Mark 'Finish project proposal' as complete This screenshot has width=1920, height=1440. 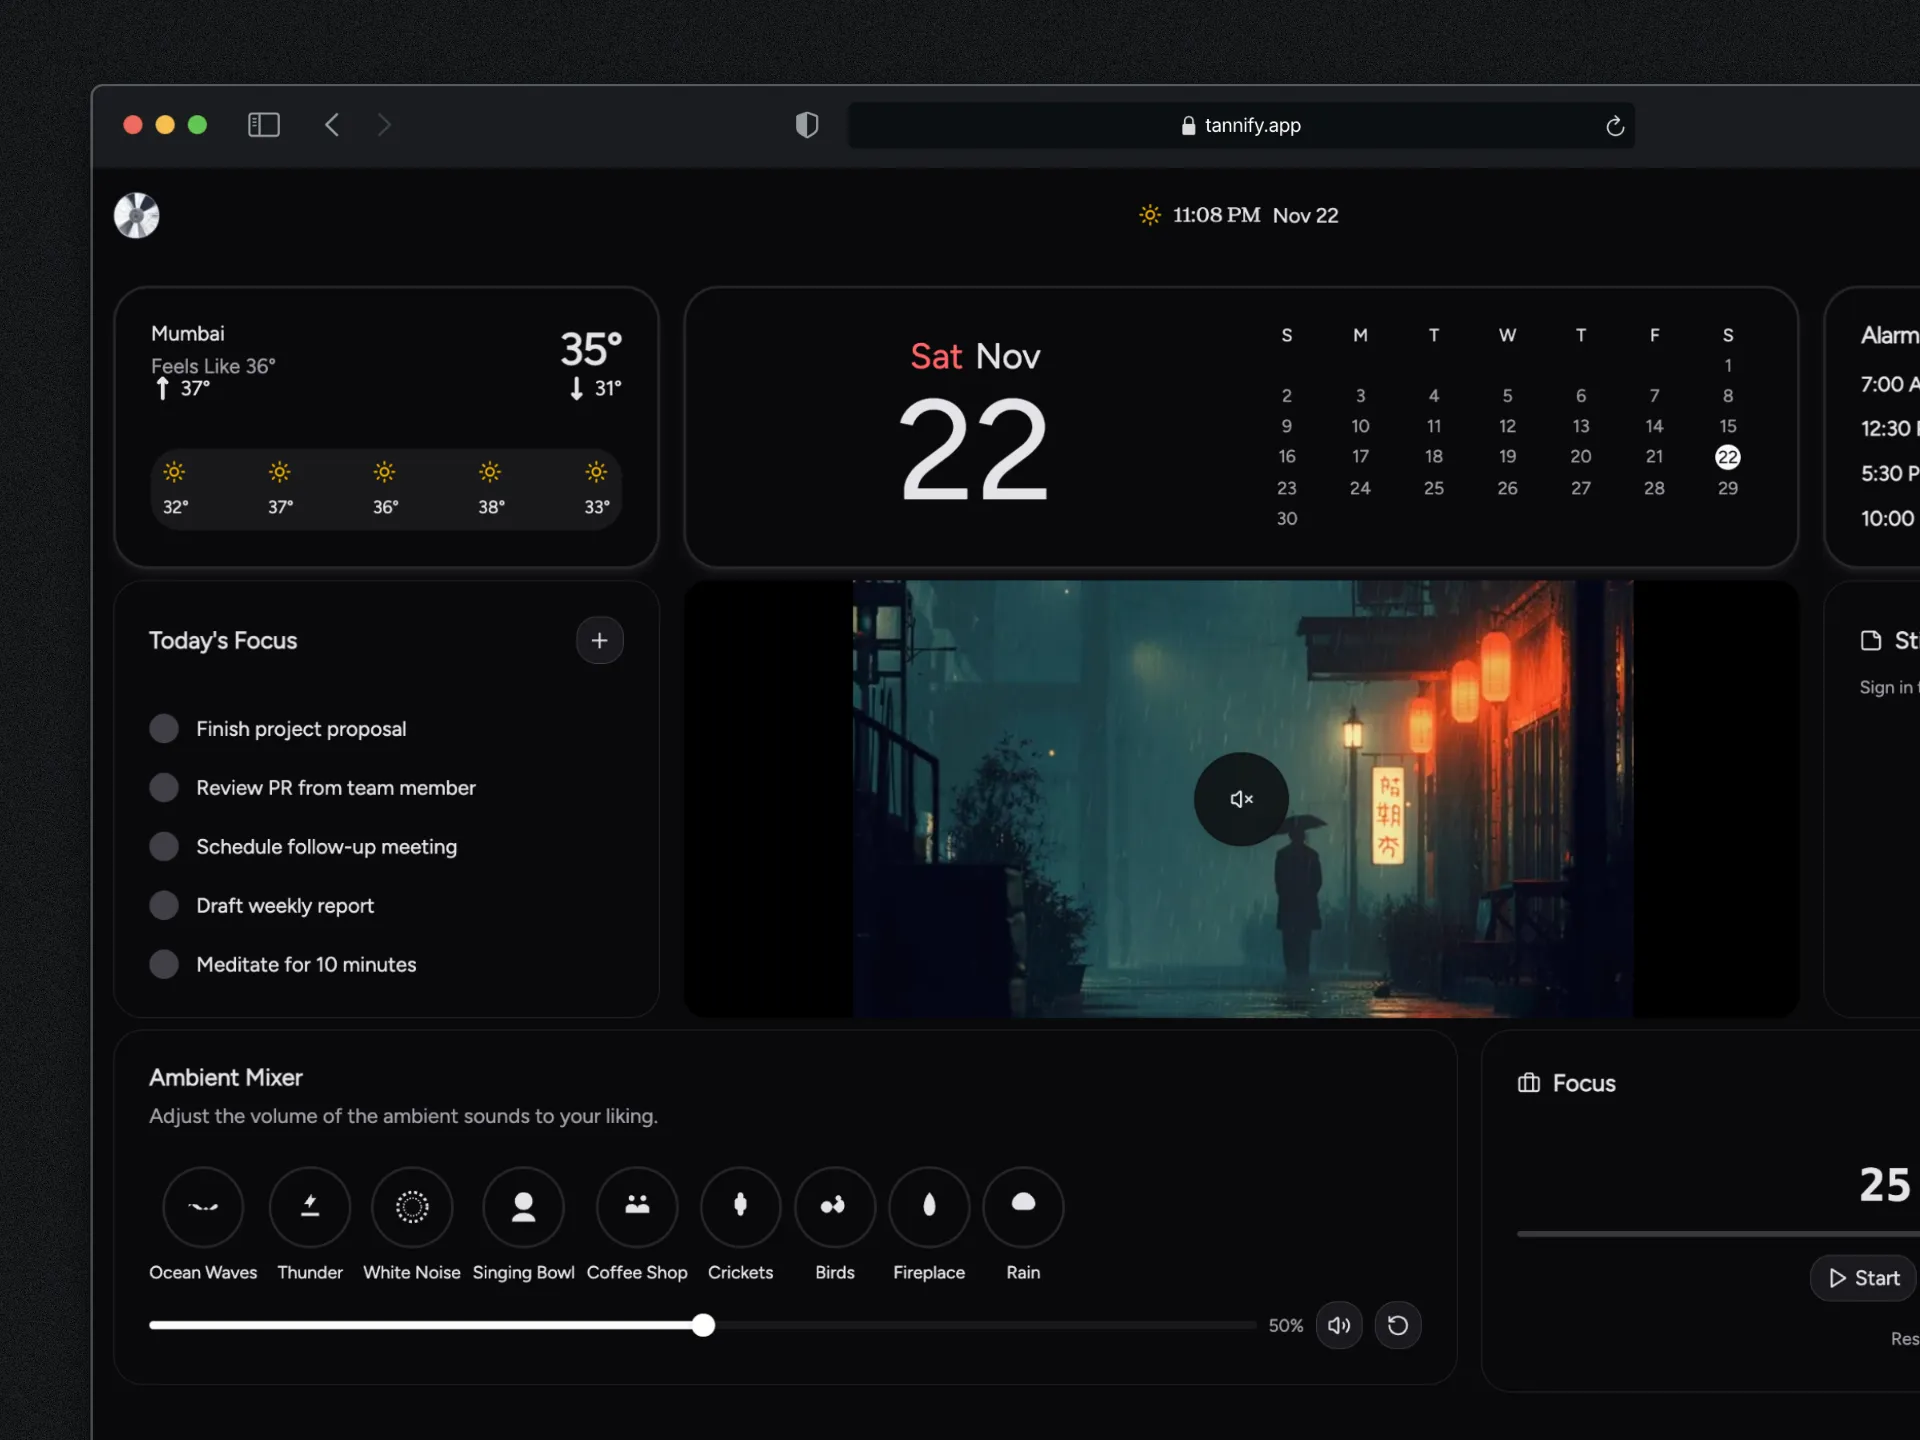pyautogui.click(x=164, y=728)
